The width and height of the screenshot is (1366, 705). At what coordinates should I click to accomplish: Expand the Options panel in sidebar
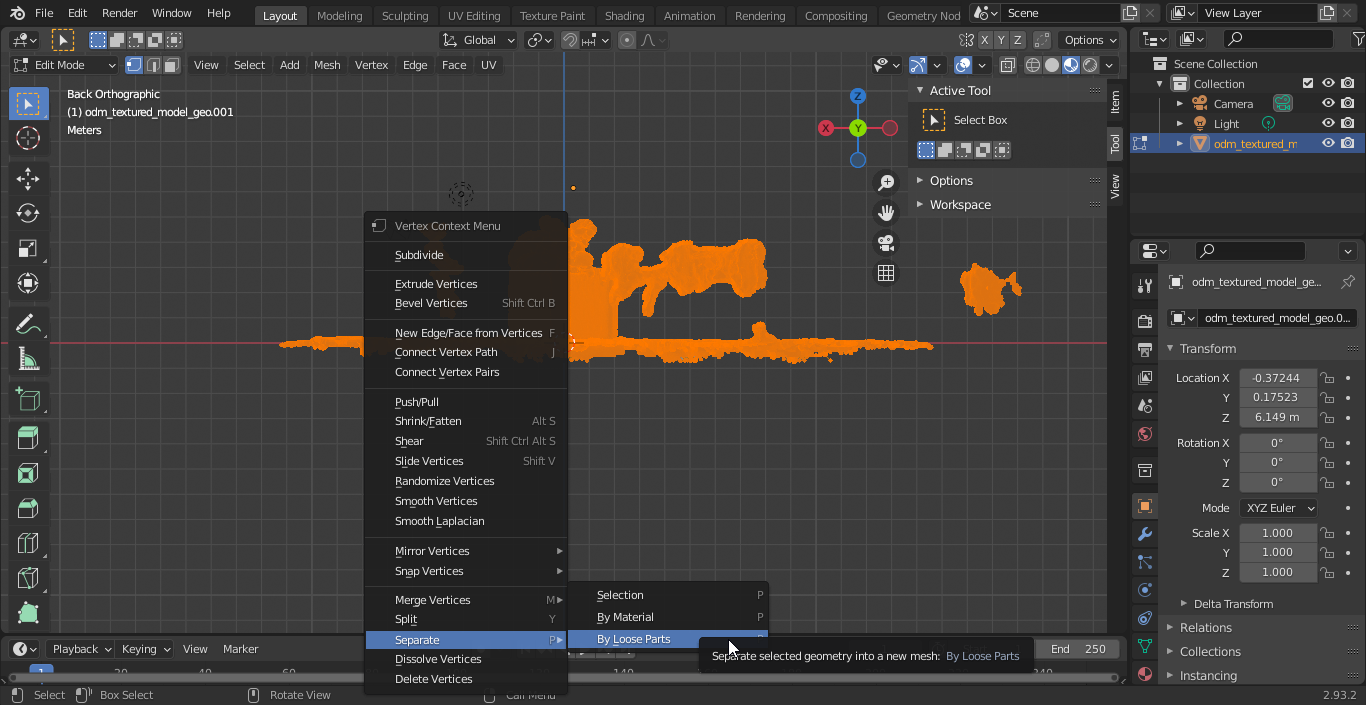950,181
